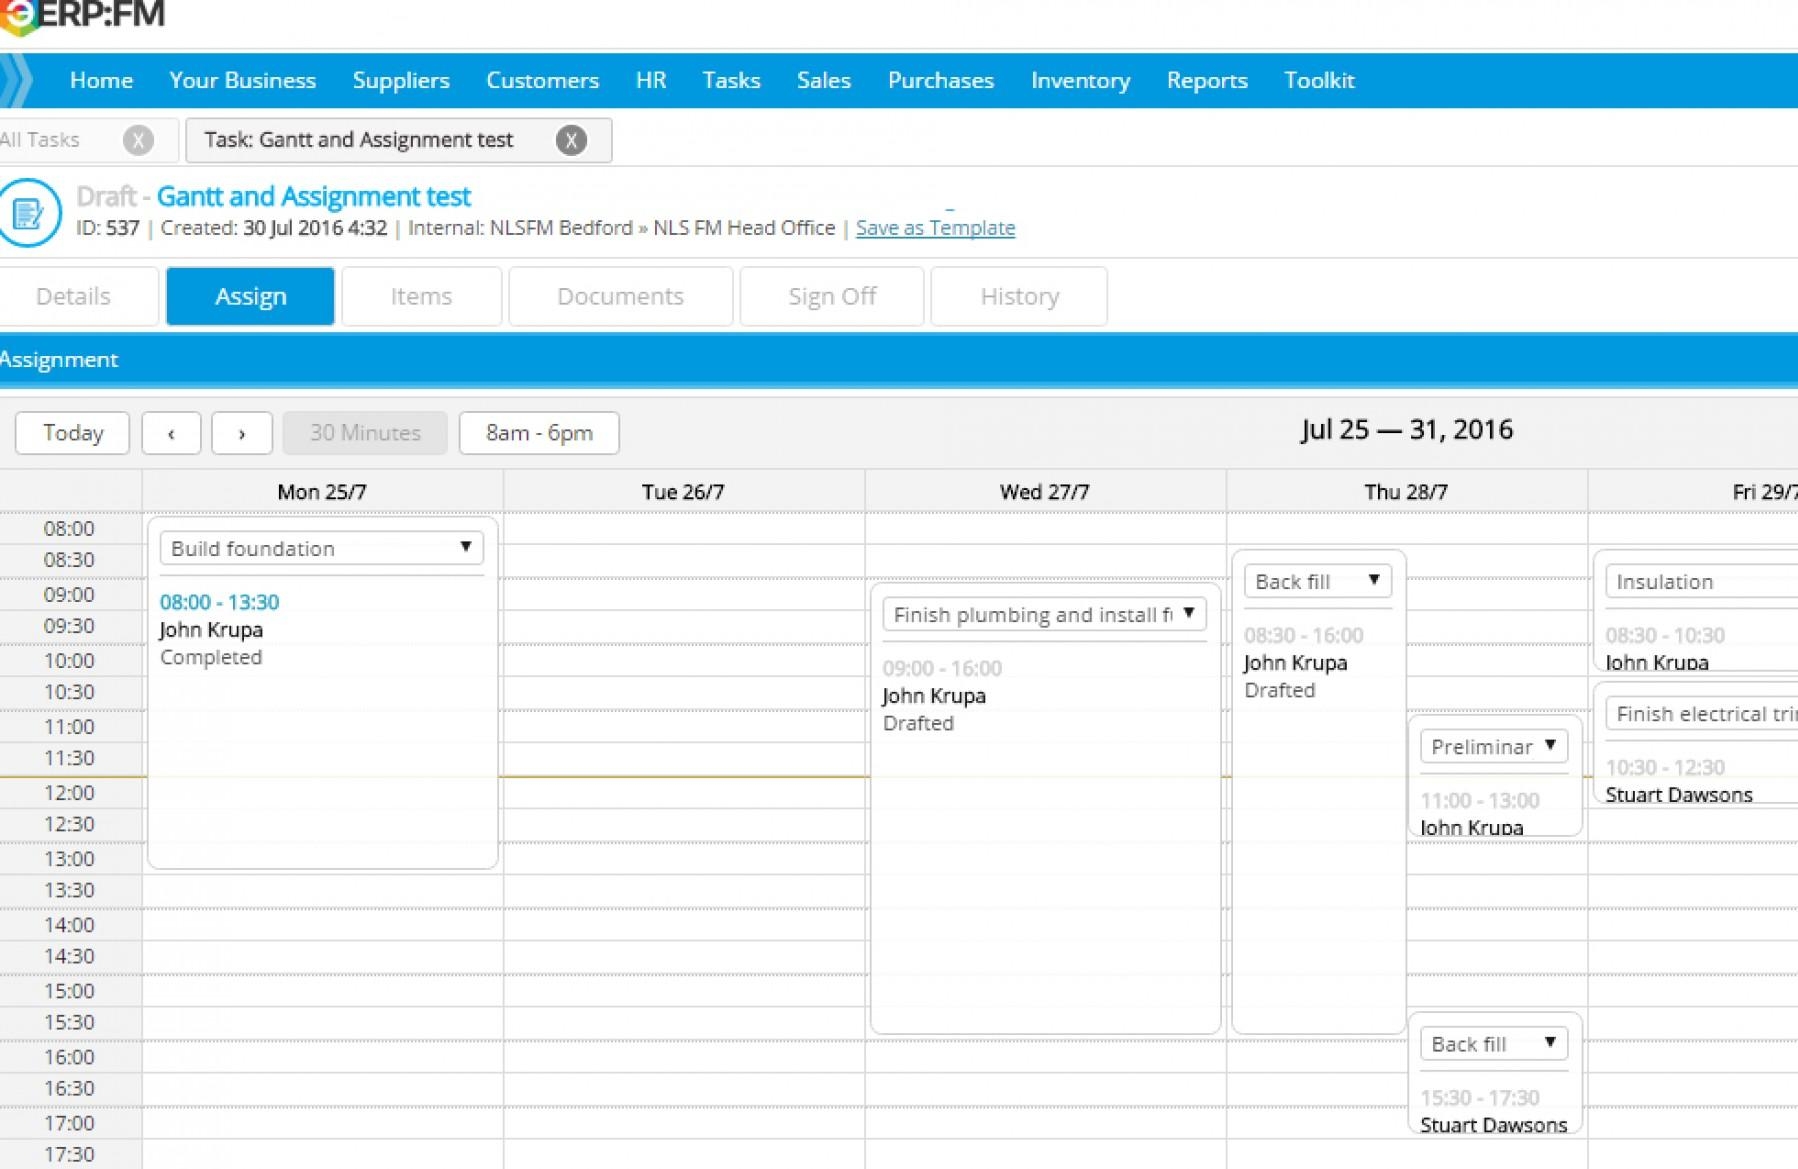Advance to the next week using the right arrow
The height and width of the screenshot is (1169, 1798).
click(242, 432)
